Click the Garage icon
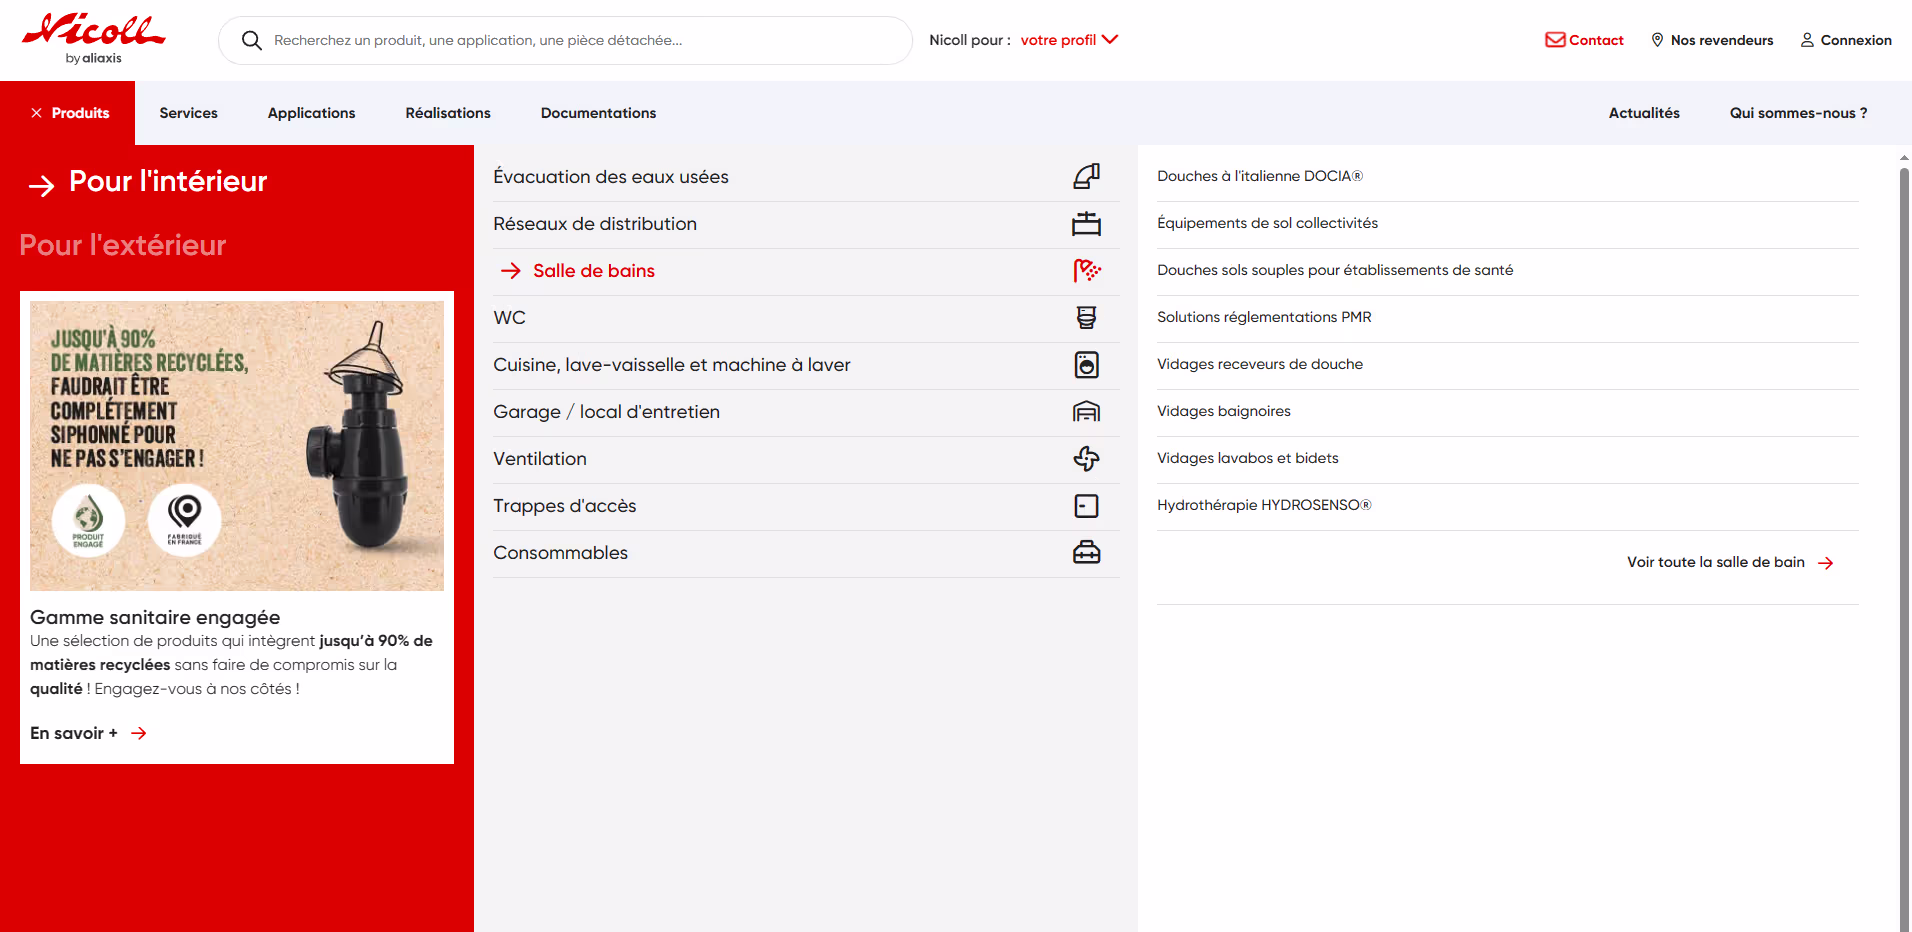Viewport: 1912px width, 932px height. click(x=1087, y=412)
